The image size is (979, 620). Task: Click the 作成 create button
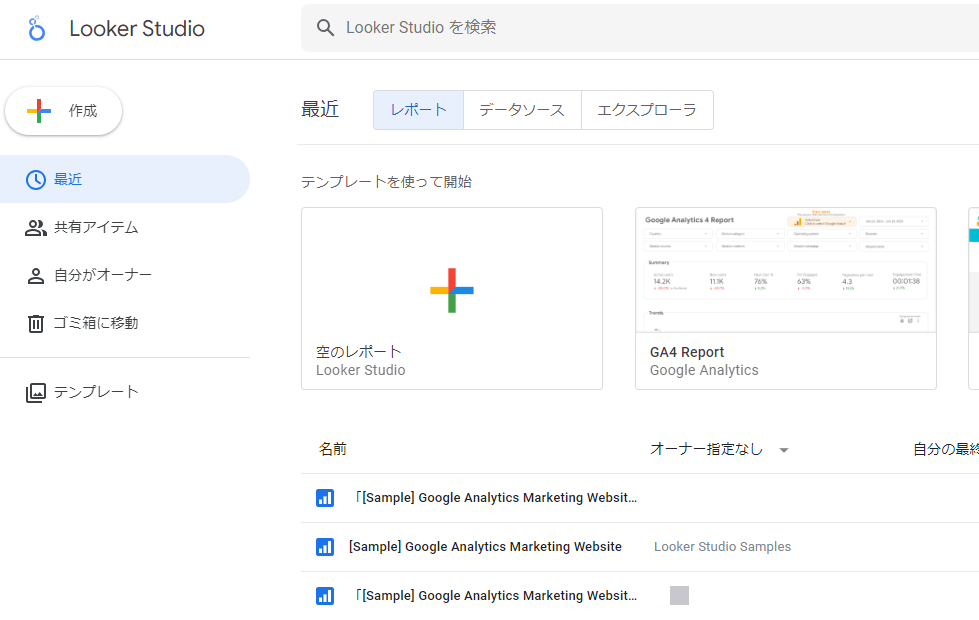pyautogui.click(x=64, y=111)
